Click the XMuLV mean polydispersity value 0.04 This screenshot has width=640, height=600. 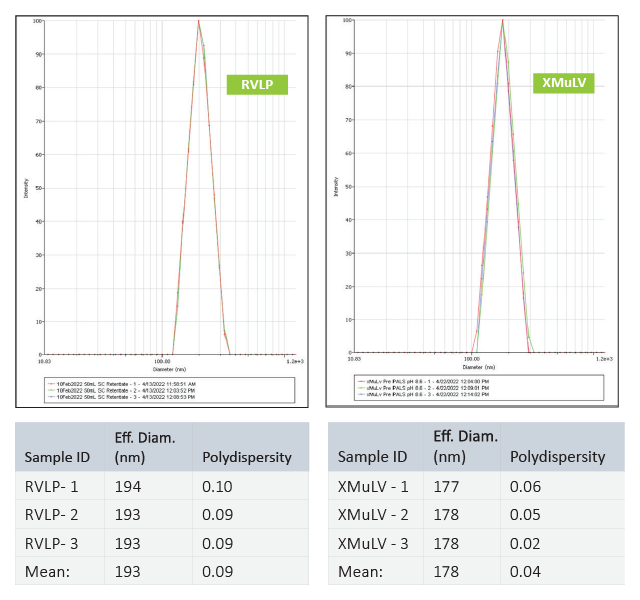pyautogui.click(x=524, y=571)
